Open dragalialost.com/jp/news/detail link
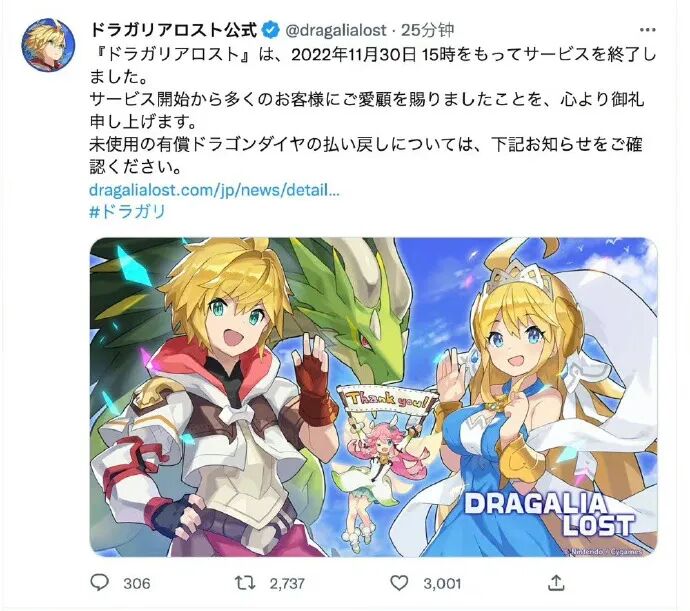The image size is (690, 611). pos(214,190)
